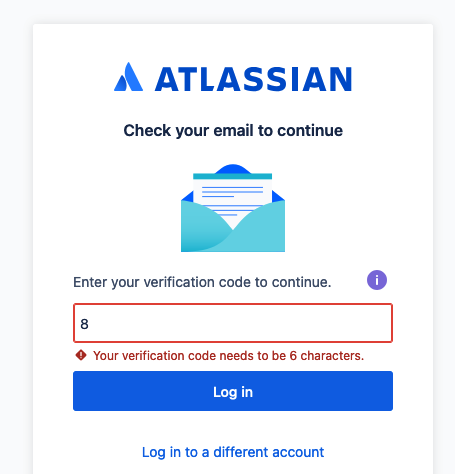Open the 'Log in to a different account' link
This screenshot has width=455, height=474.
[x=233, y=452]
